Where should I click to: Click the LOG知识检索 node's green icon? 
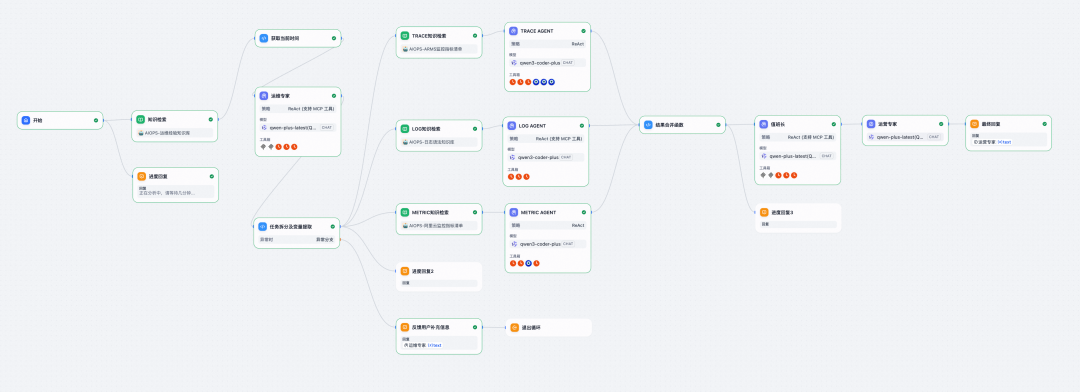(x=405, y=129)
